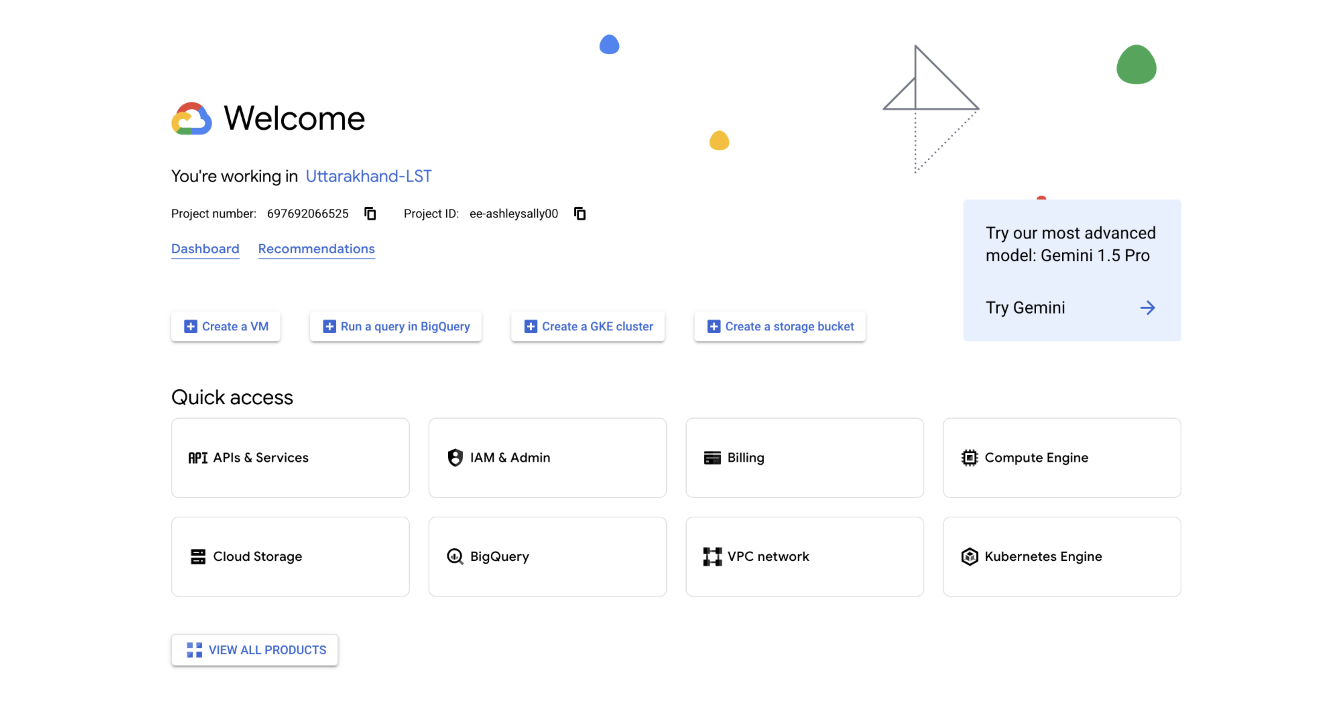Viewport: 1344px width, 720px height.
Task: Click the plus icon on Create a VM
Action: point(190,327)
